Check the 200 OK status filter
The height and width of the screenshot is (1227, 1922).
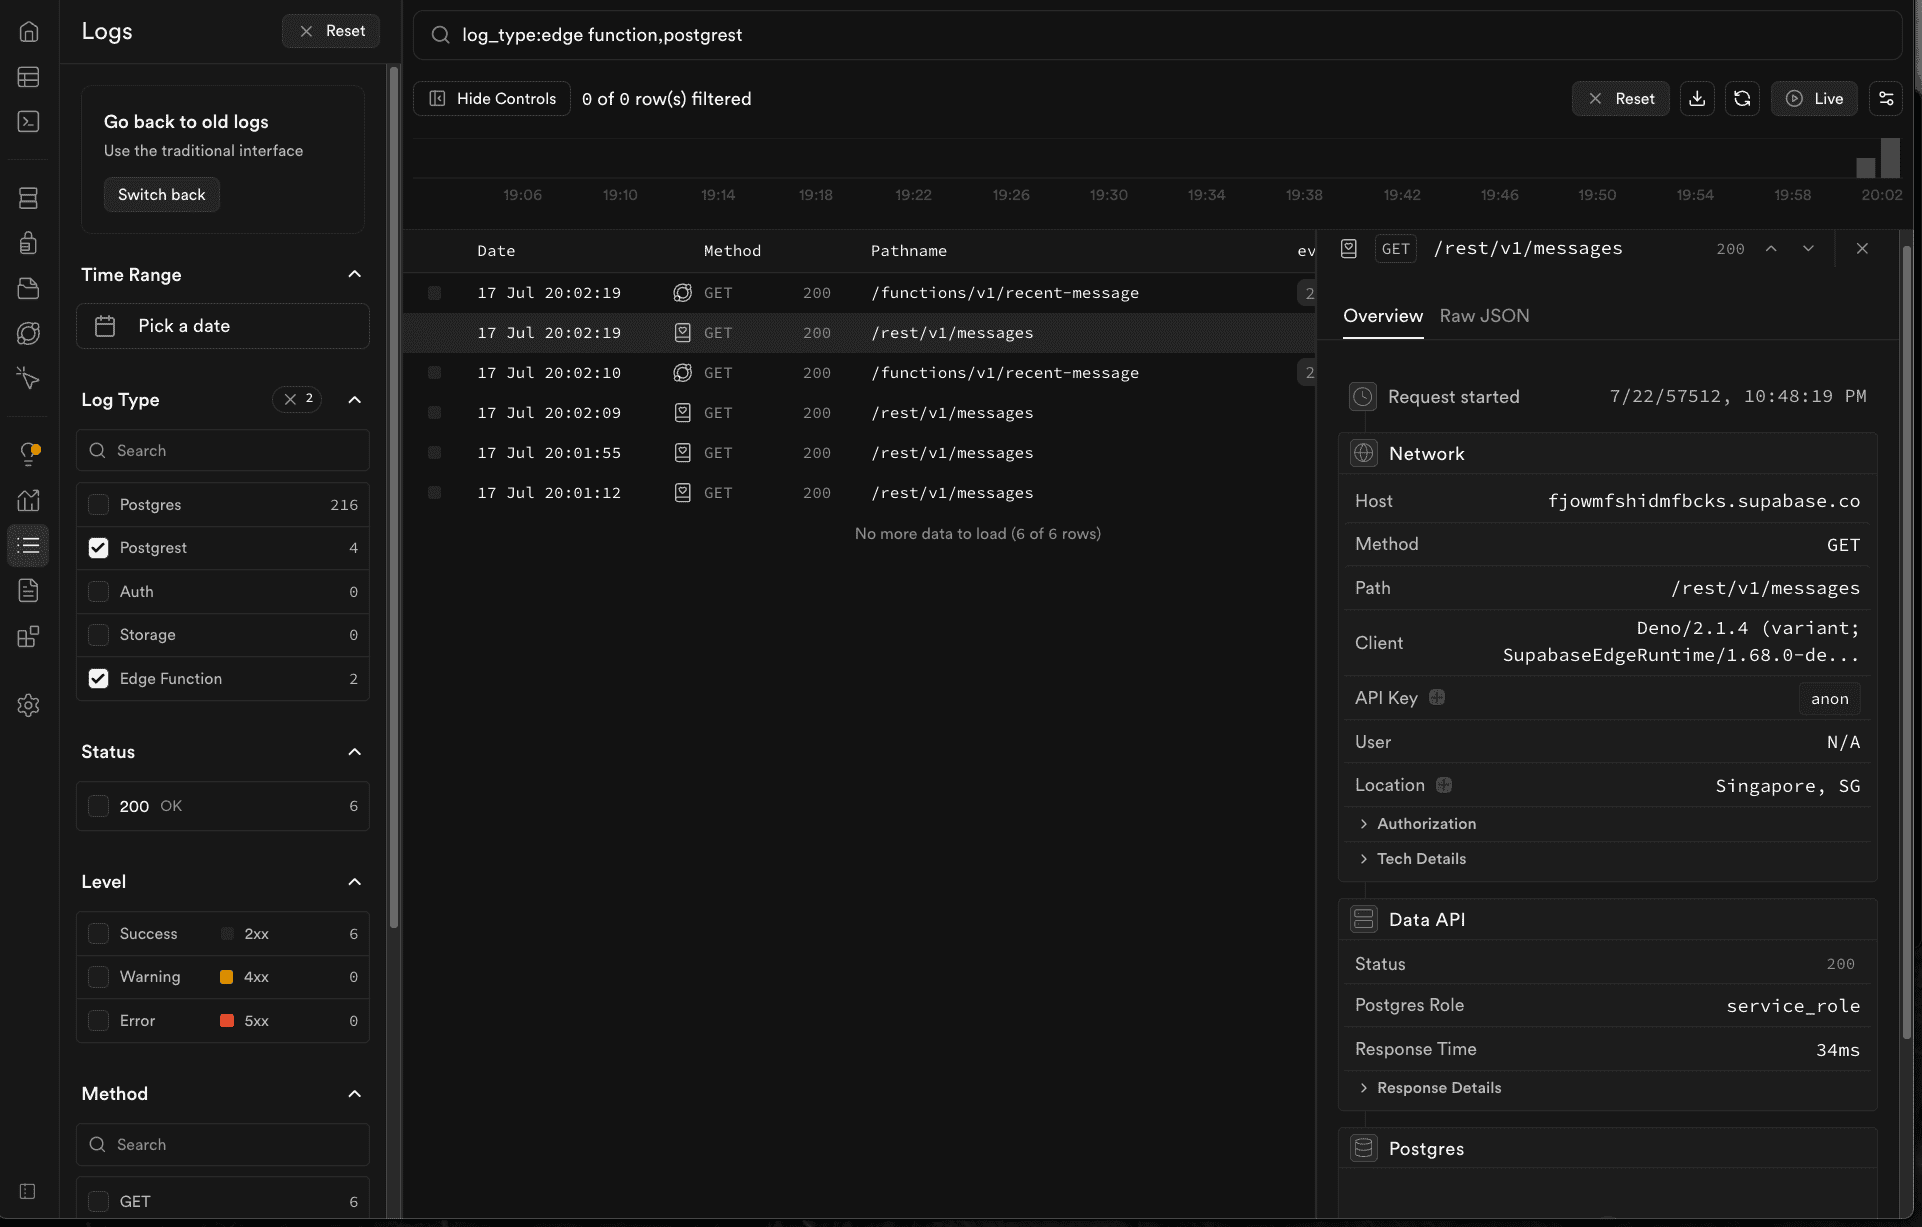click(98, 806)
